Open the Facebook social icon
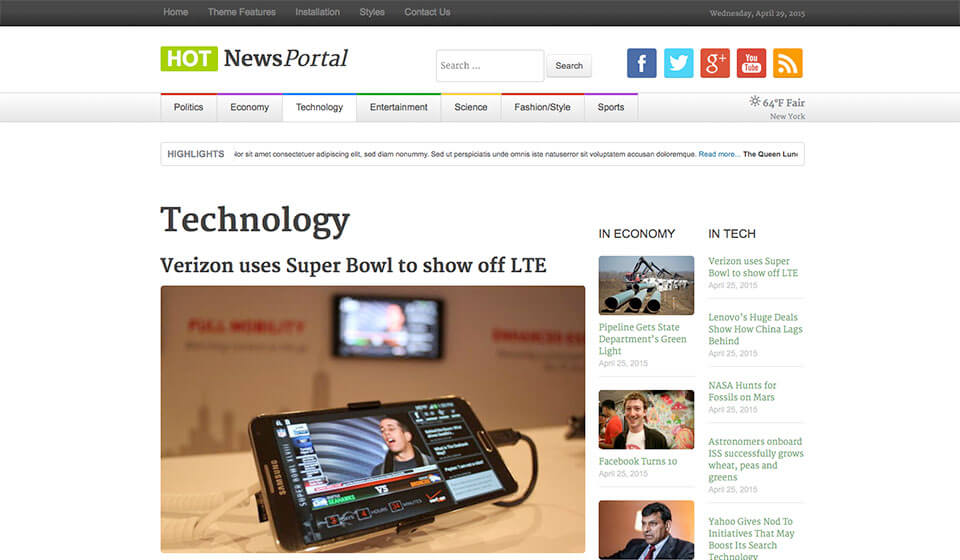This screenshot has width=960, height=560. (x=641, y=63)
